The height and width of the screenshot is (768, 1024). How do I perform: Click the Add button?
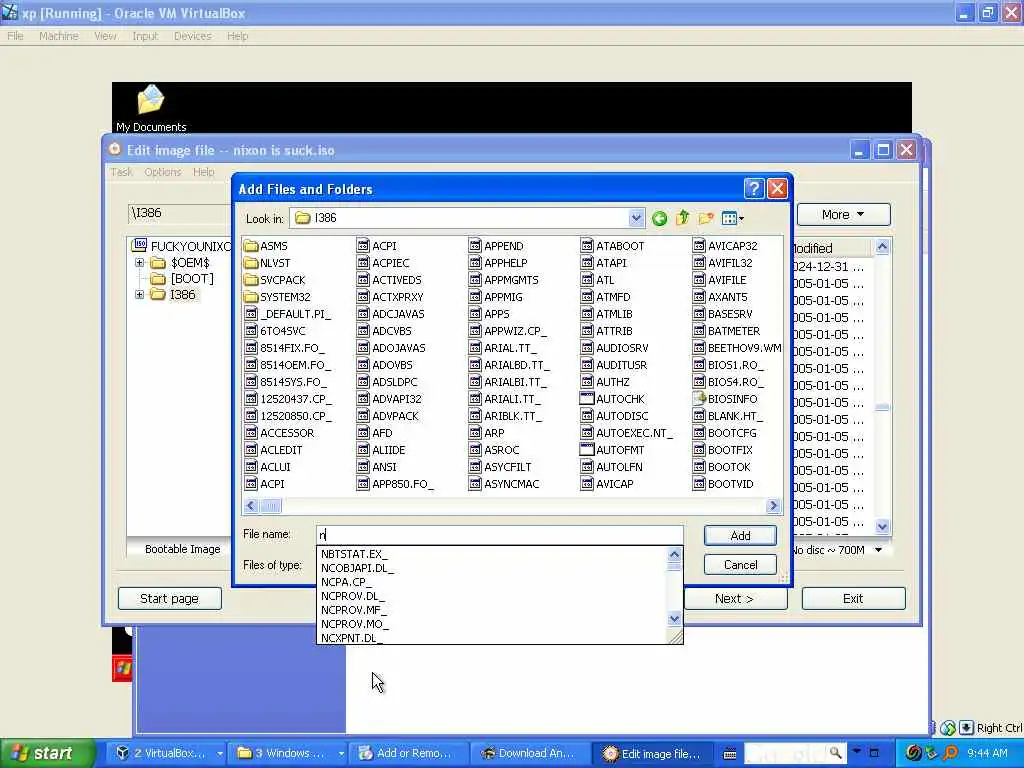pos(740,536)
